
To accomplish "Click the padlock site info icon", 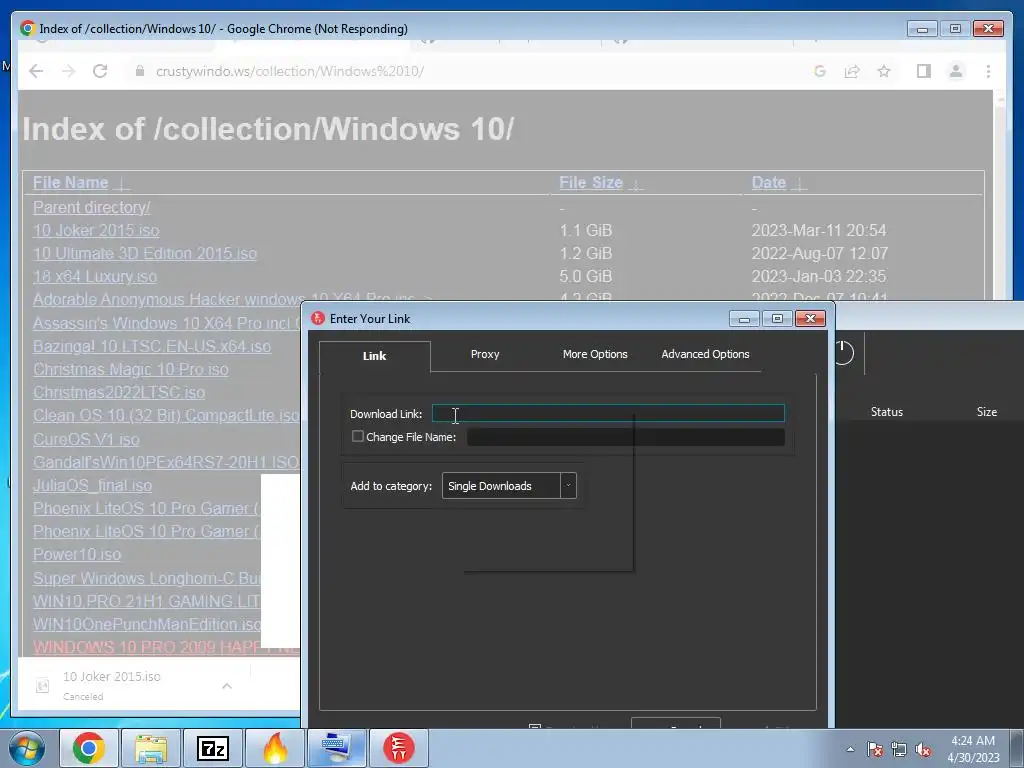I will tap(139, 71).
